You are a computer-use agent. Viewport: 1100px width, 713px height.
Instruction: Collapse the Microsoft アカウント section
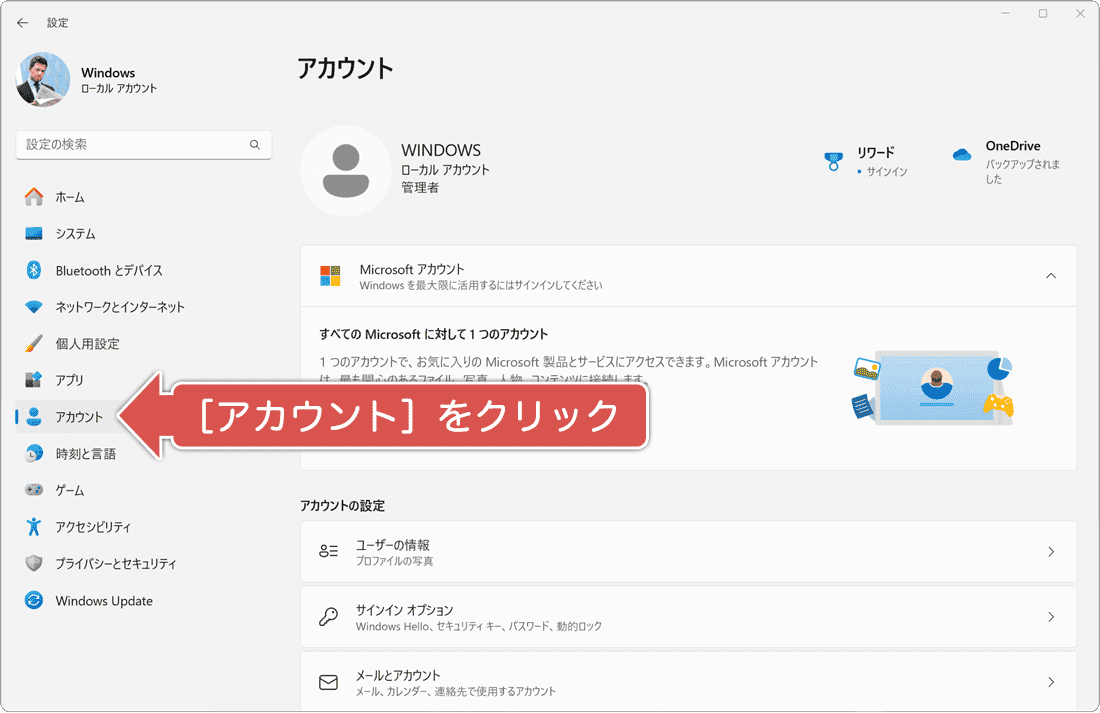pos(1050,275)
